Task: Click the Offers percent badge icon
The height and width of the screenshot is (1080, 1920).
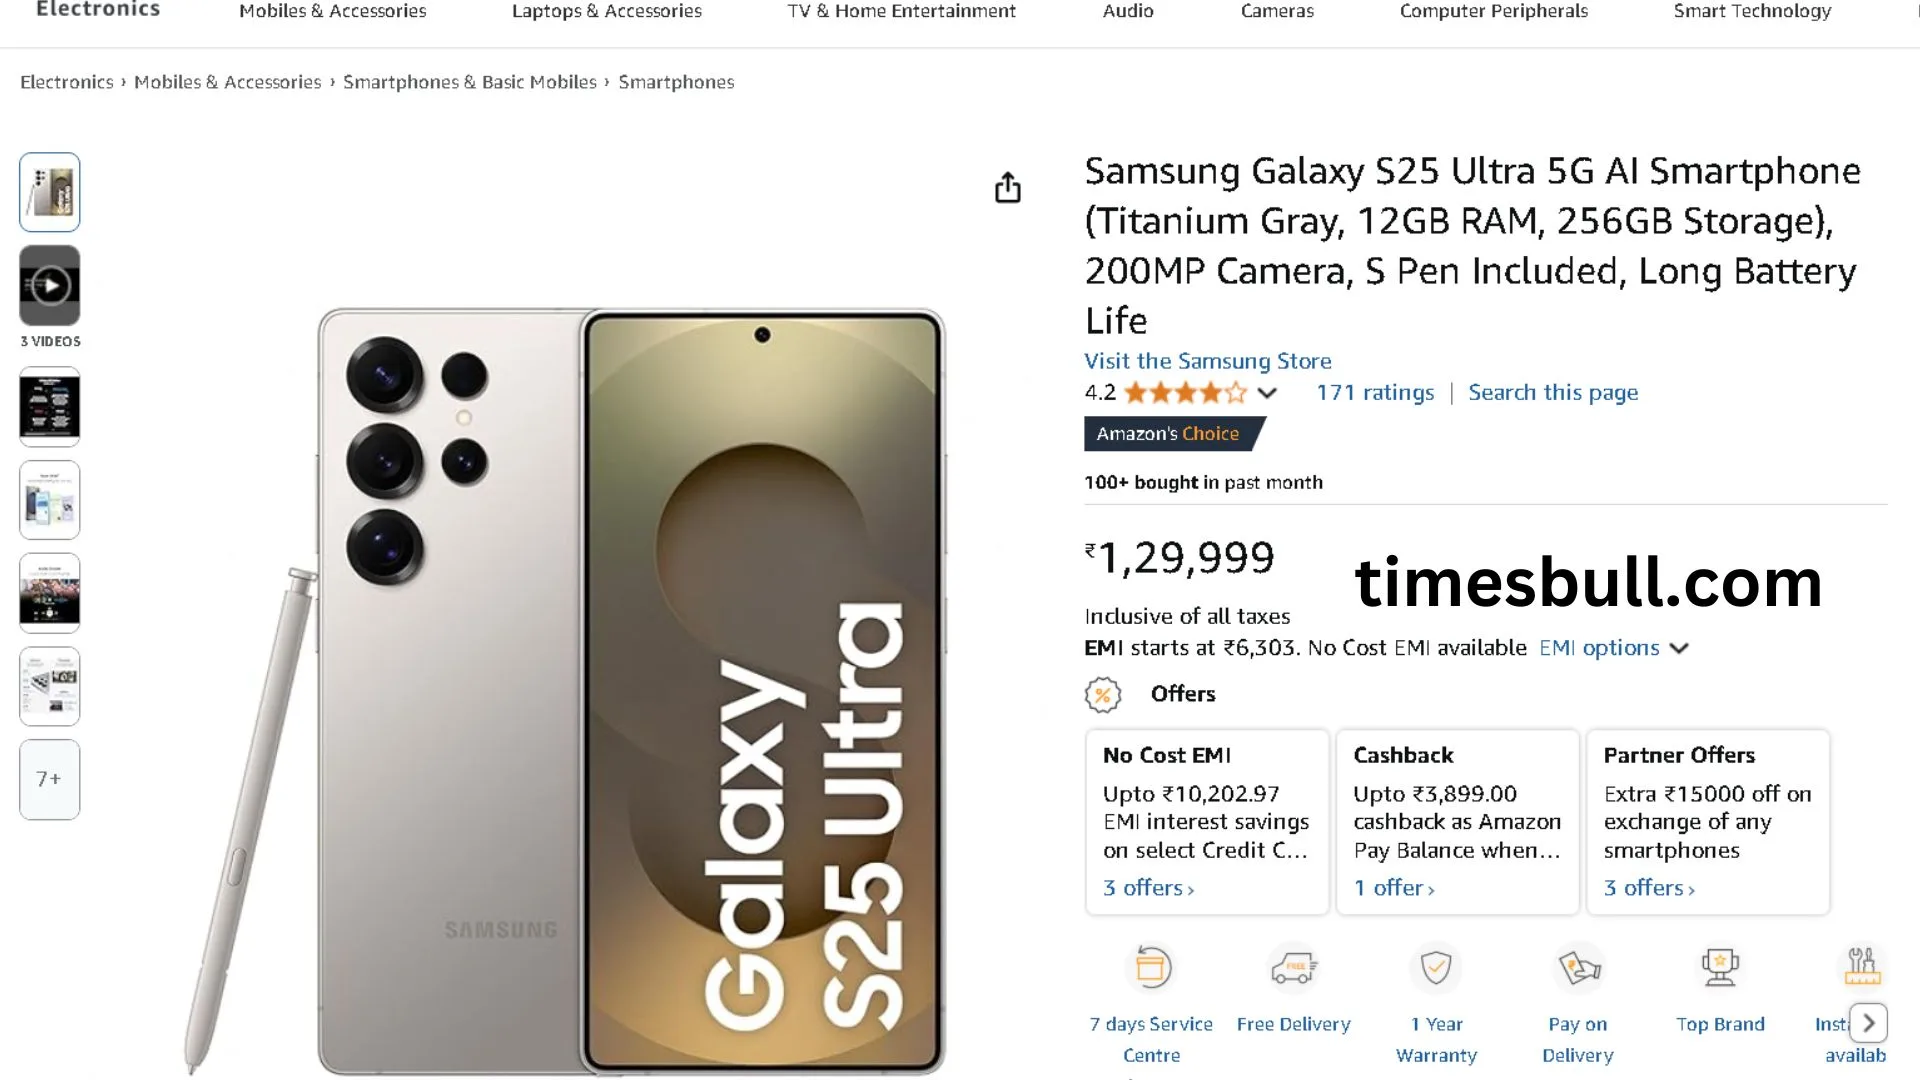Action: 1103,694
